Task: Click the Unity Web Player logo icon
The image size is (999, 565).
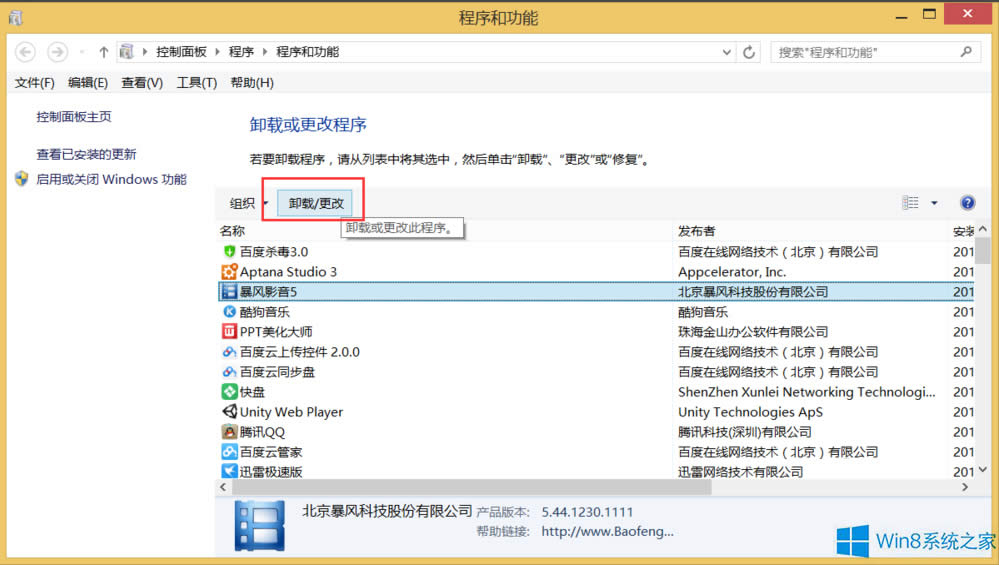Action: [229, 411]
